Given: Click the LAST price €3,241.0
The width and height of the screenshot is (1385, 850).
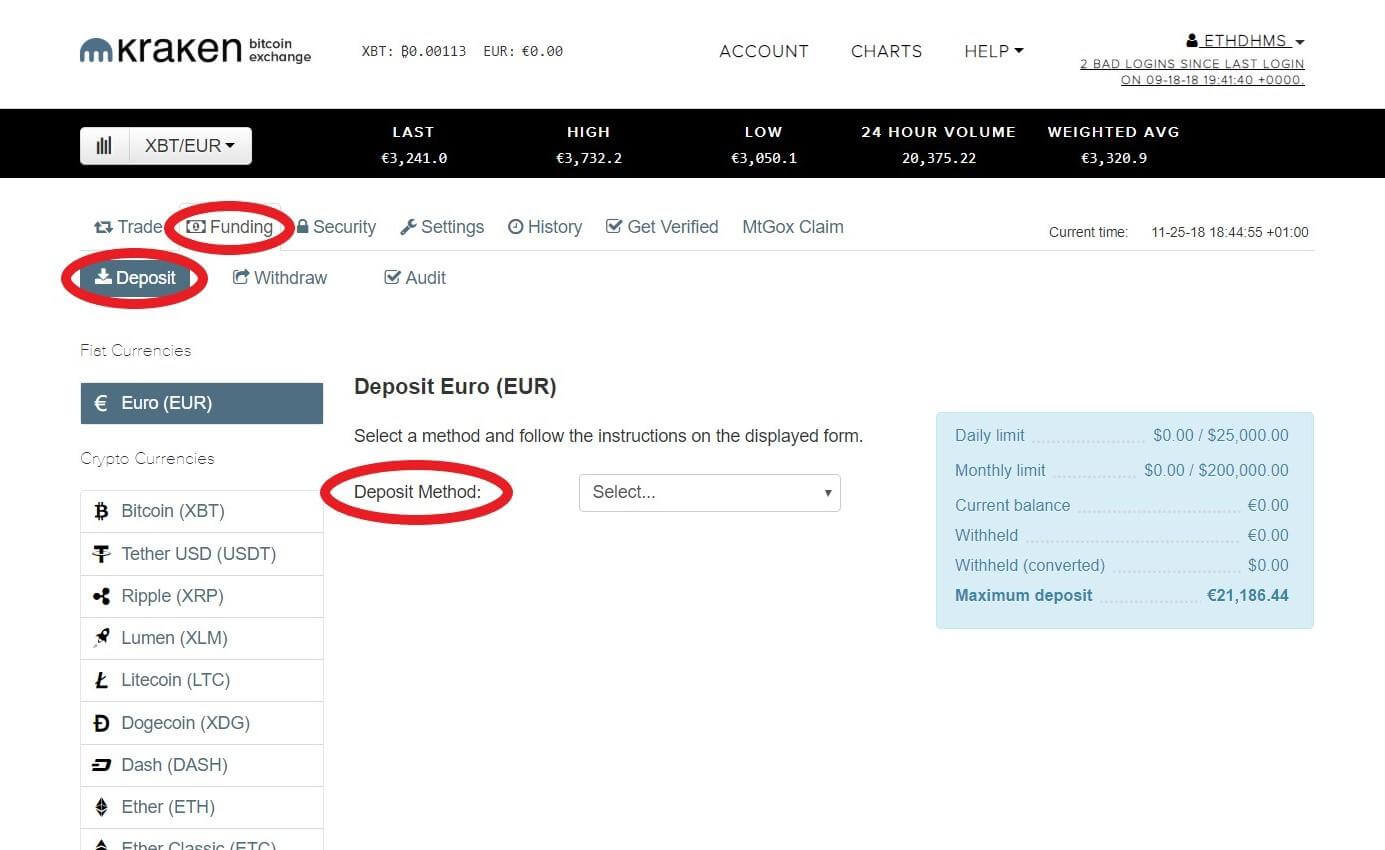Looking at the screenshot, I should tap(414, 158).
